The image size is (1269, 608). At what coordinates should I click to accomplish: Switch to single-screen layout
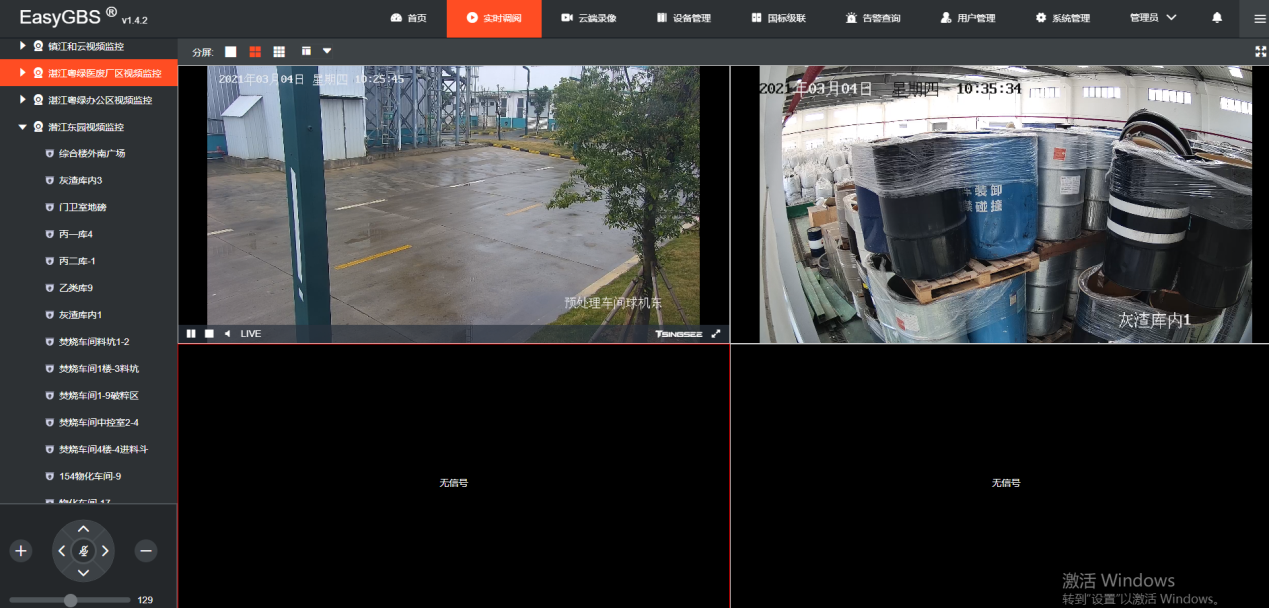[x=231, y=51]
